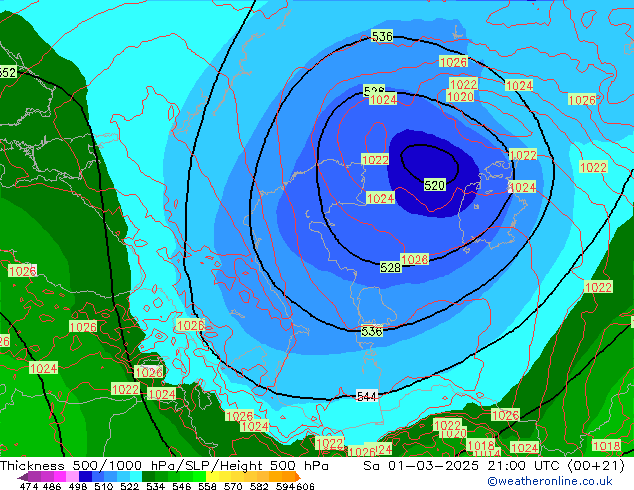Screen dimensions: 634x490
Task: Click the legend value 474
Action: (29, 486)
